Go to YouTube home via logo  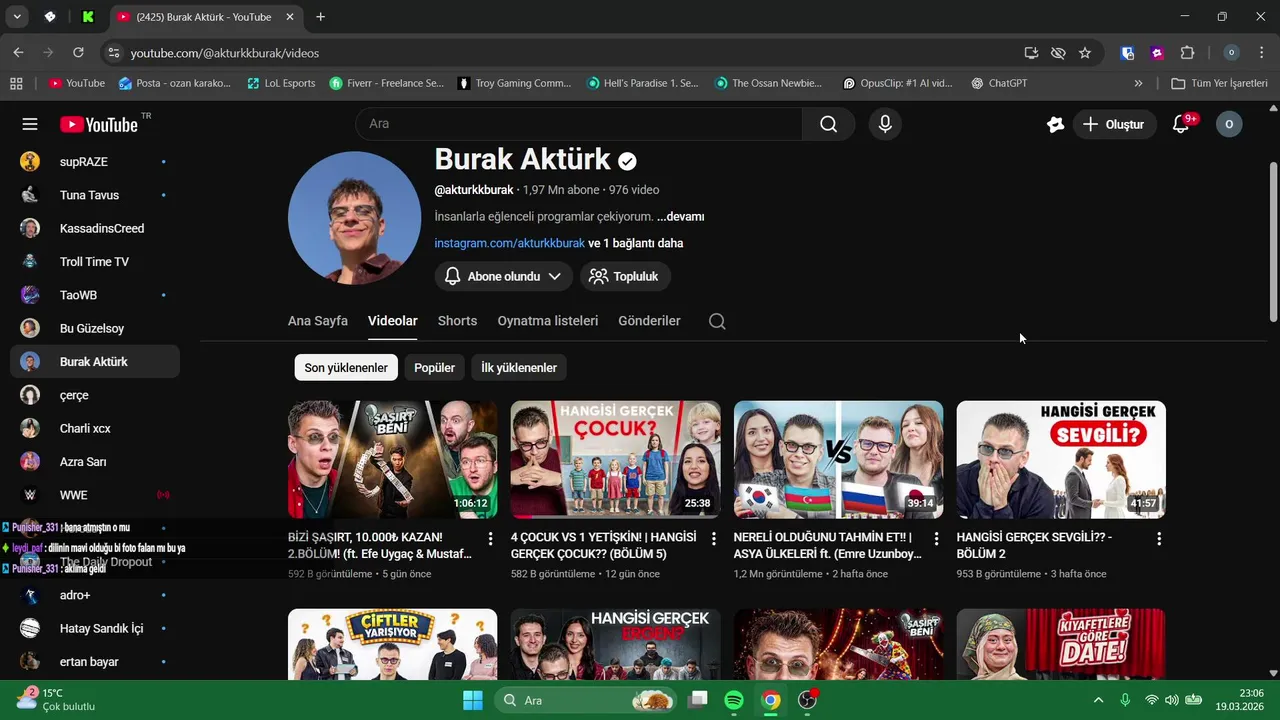(x=99, y=124)
